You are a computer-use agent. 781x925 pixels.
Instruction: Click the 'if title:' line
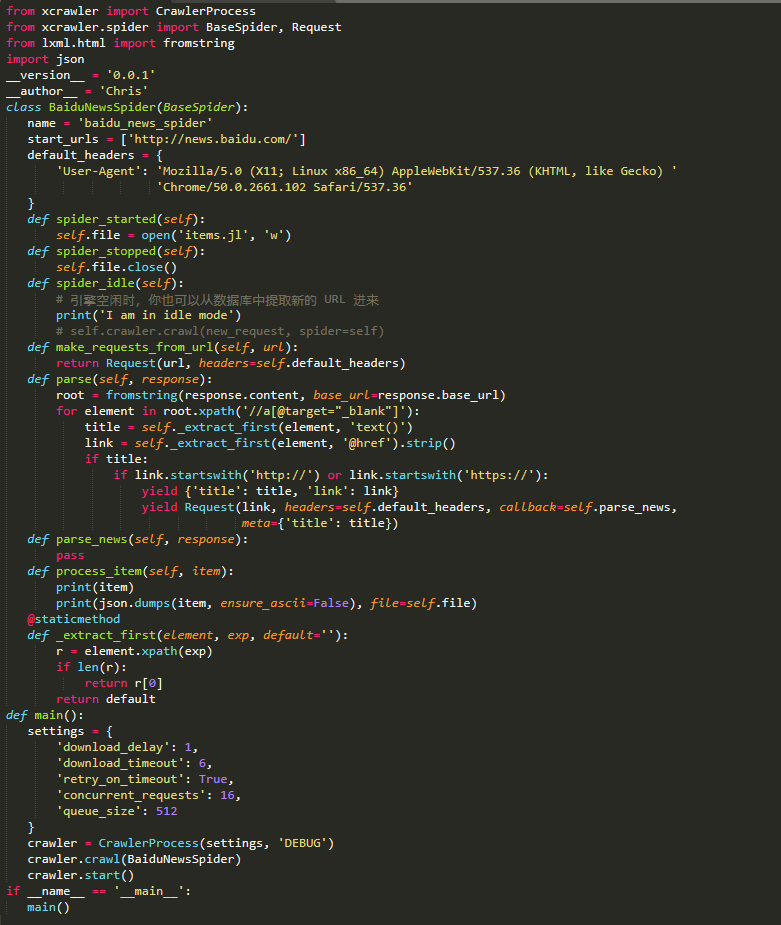[x=116, y=458]
